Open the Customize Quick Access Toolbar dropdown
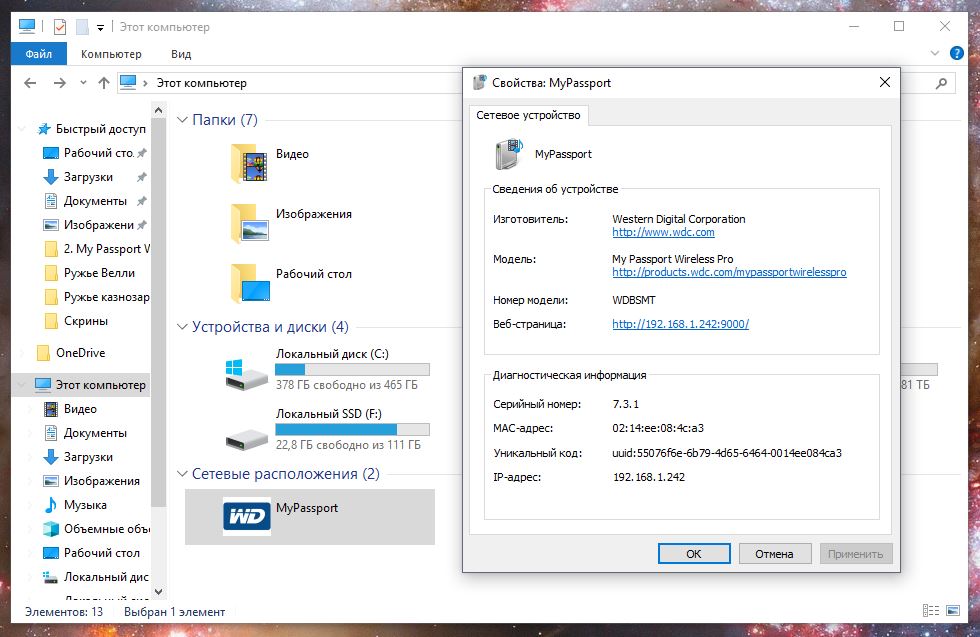This screenshot has height=637, width=980. pyautogui.click(x=100, y=28)
